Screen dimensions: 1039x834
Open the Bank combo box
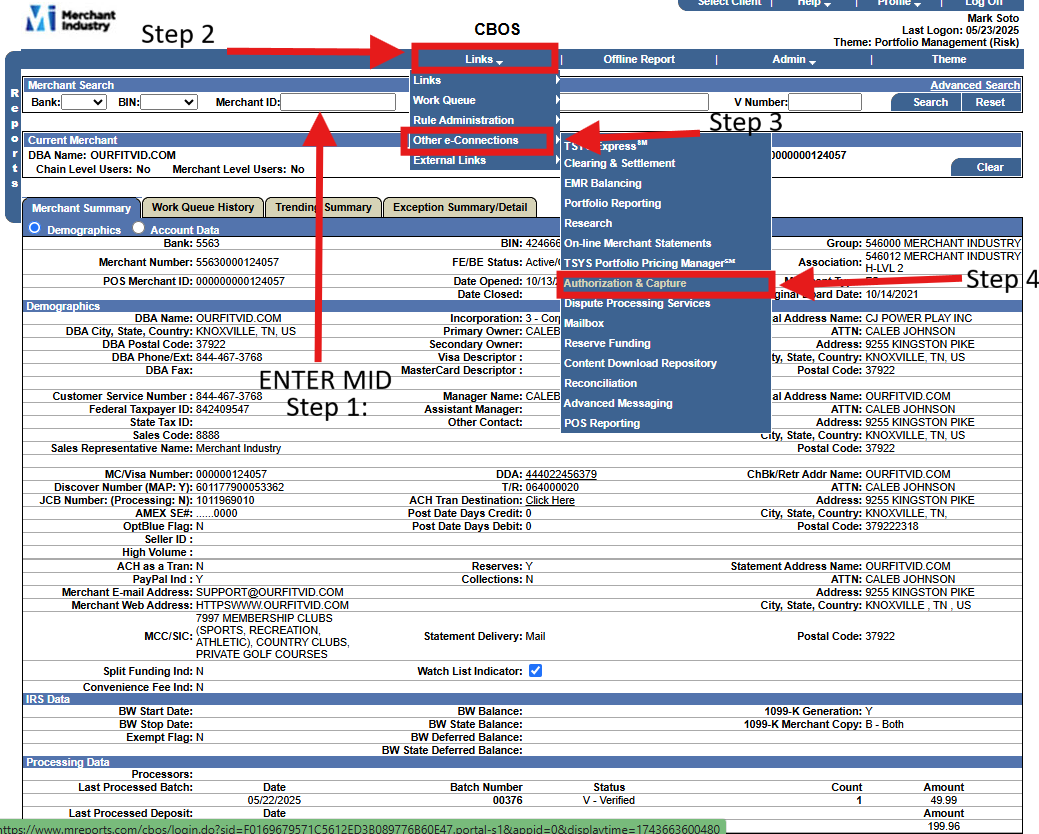[x=83, y=102]
